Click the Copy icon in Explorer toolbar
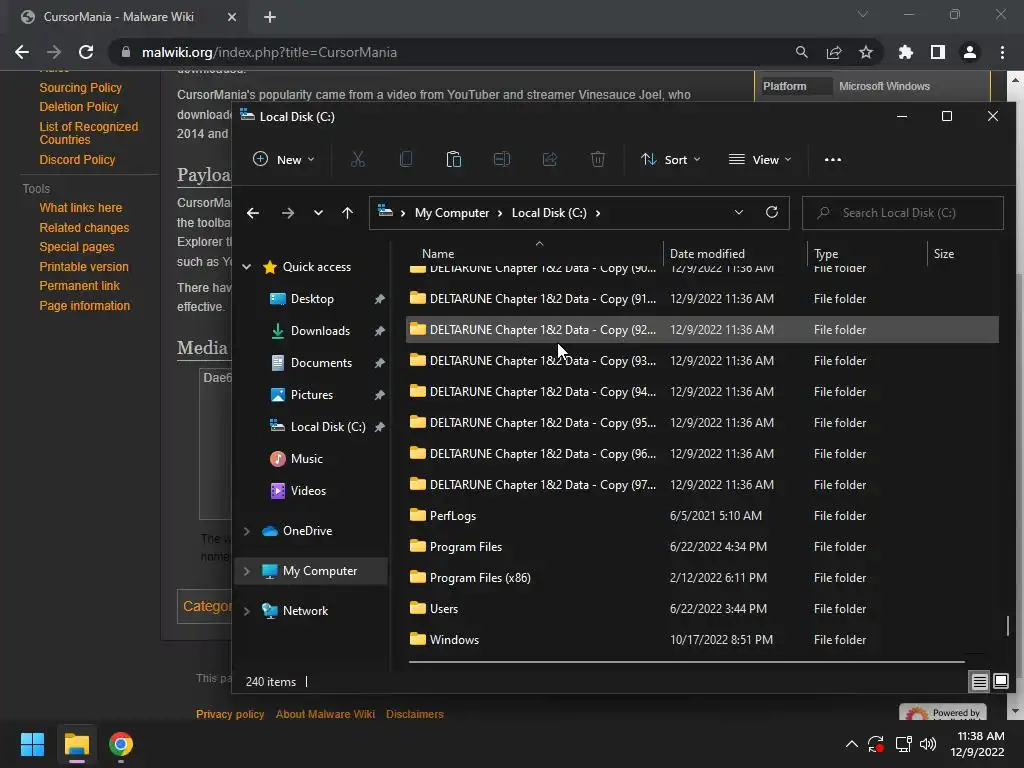 click(x=406, y=159)
